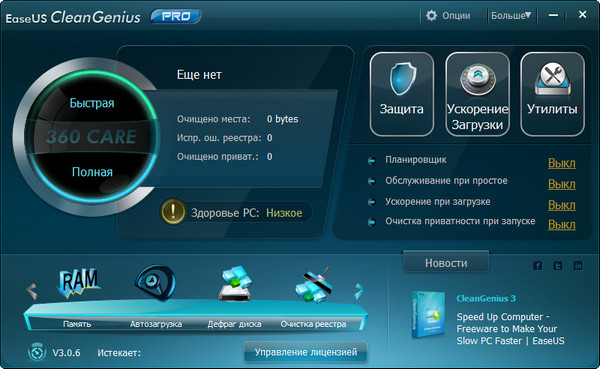Start Дефраг диска disk defrag
Screen dimensions: 600x369
235,283
